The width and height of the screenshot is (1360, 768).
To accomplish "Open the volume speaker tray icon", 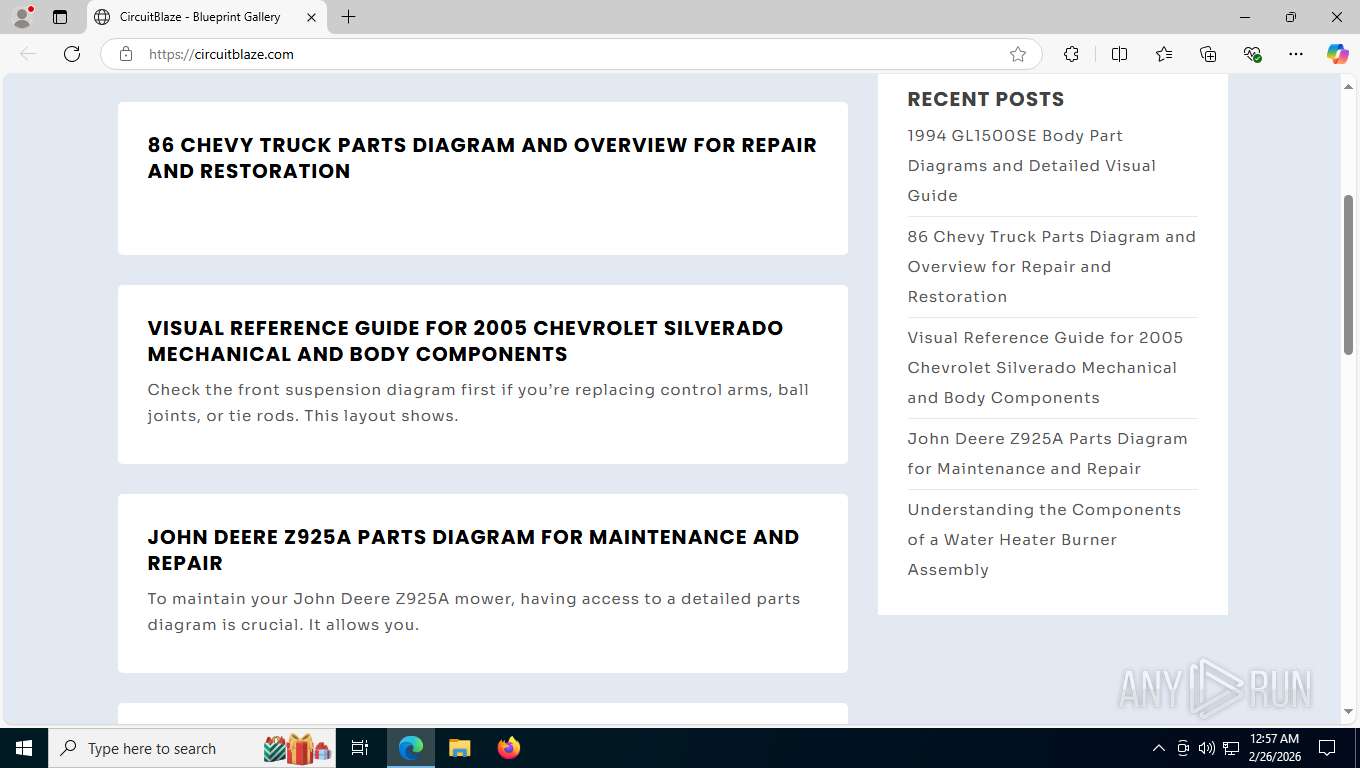I will point(1206,748).
